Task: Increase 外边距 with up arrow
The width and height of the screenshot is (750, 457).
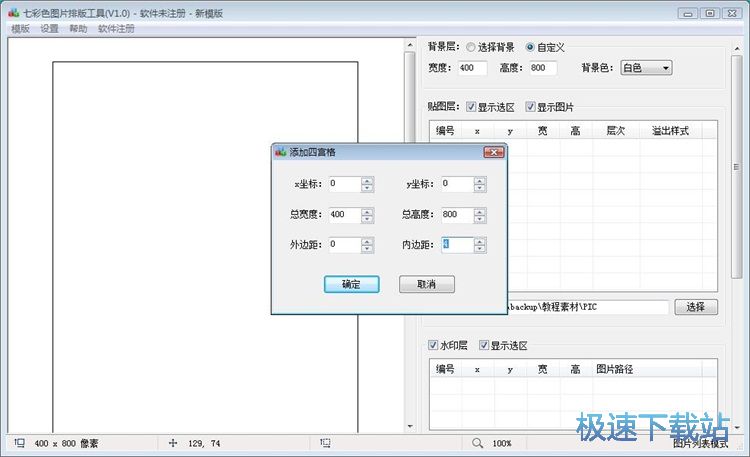Action: (x=367, y=241)
